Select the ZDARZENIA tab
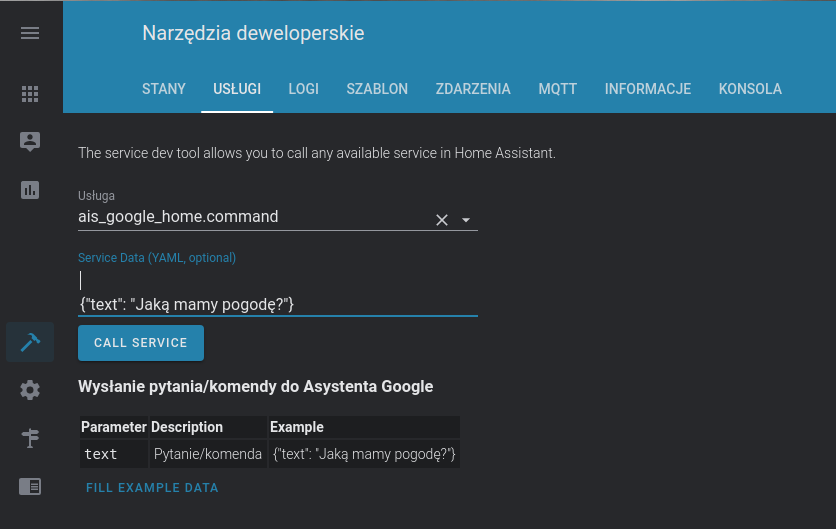This screenshot has width=836, height=529. click(x=473, y=89)
